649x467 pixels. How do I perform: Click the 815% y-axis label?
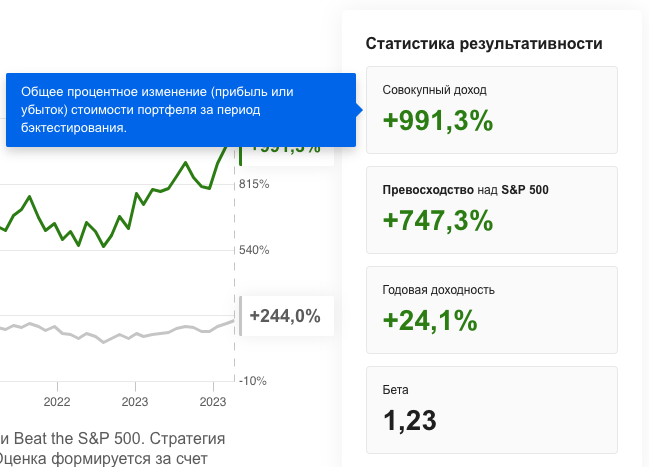coord(254,184)
